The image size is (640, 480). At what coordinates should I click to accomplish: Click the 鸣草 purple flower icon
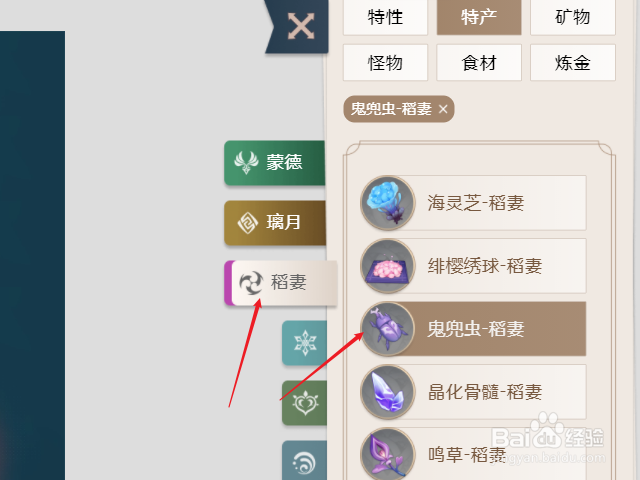tap(388, 454)
